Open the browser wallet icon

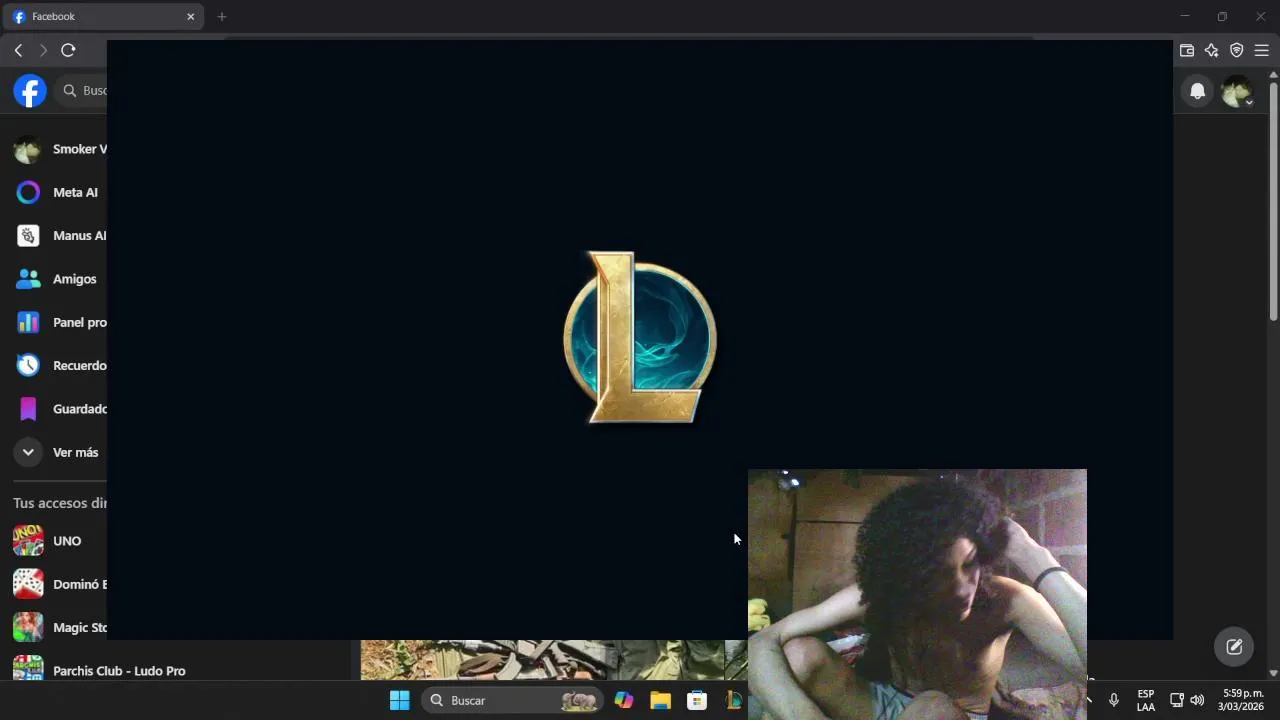point(1187,50)
